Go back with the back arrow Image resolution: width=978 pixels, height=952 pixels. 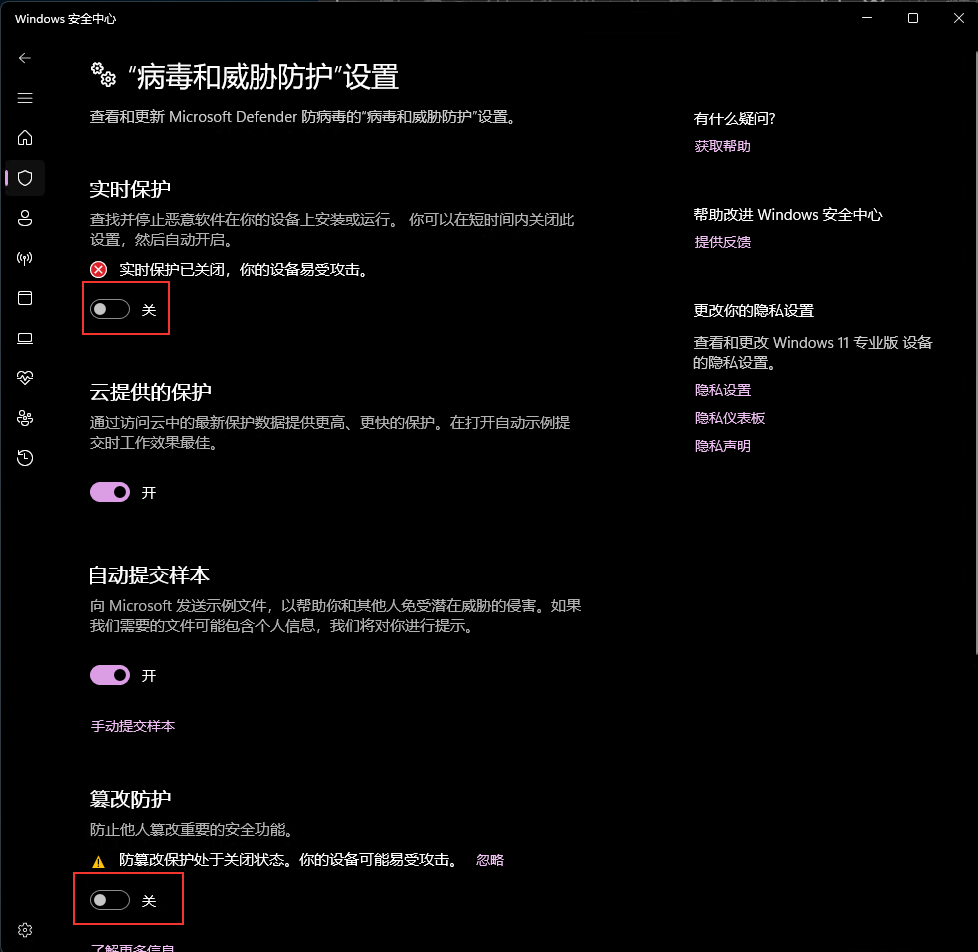coord(25,58)
